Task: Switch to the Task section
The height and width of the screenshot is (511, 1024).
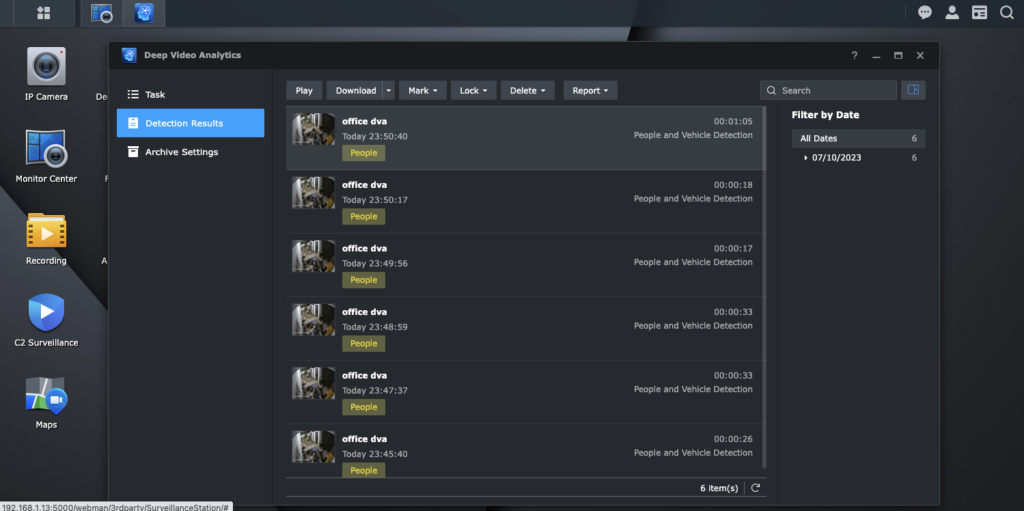Action: [155, 95]
